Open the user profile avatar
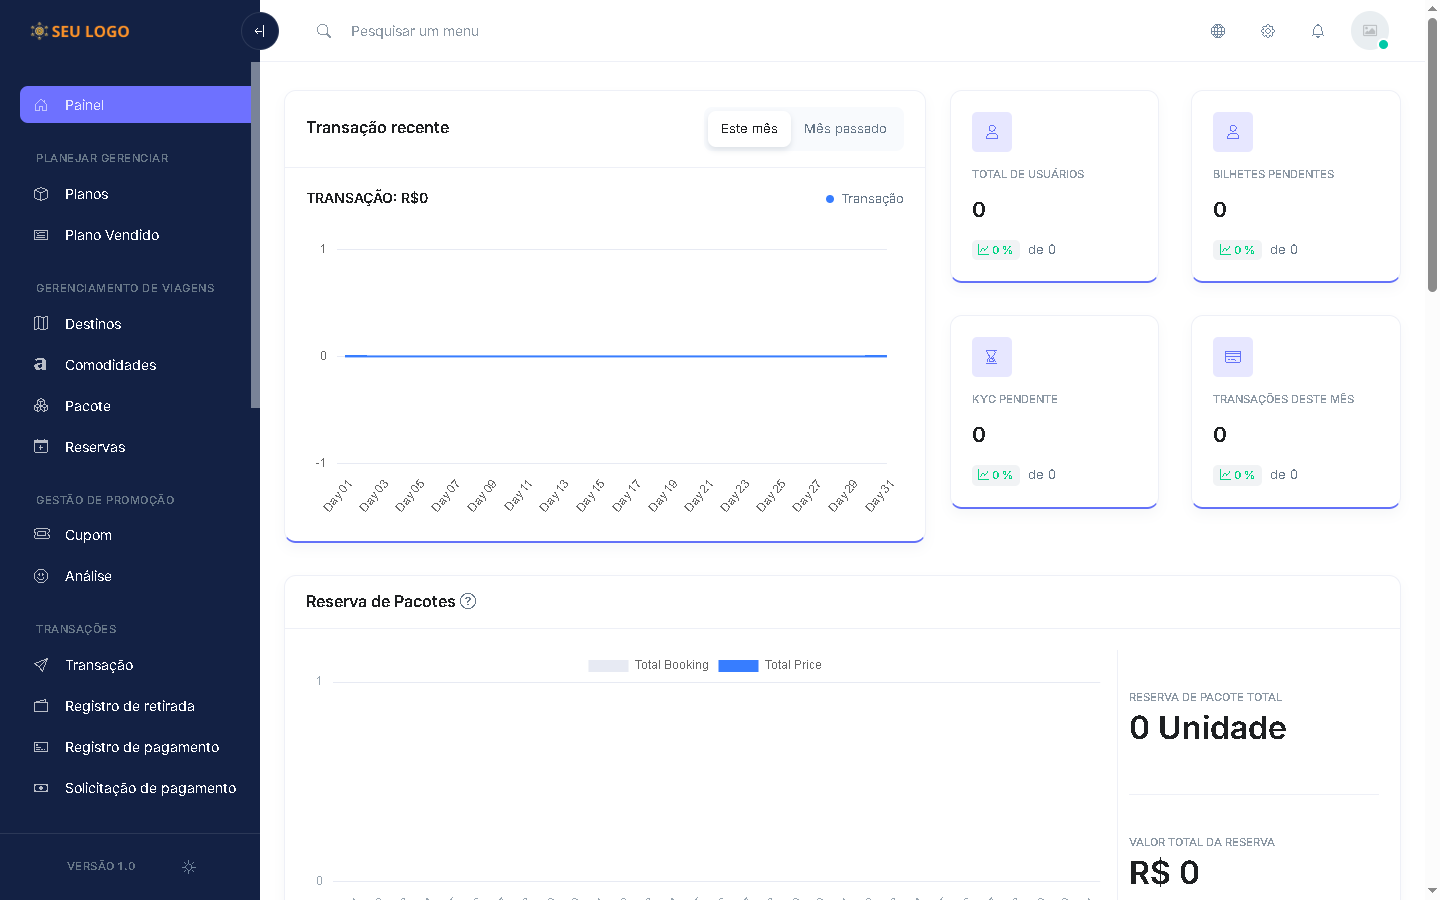Screen dimensions: 1440x900 pos(1369,31)
